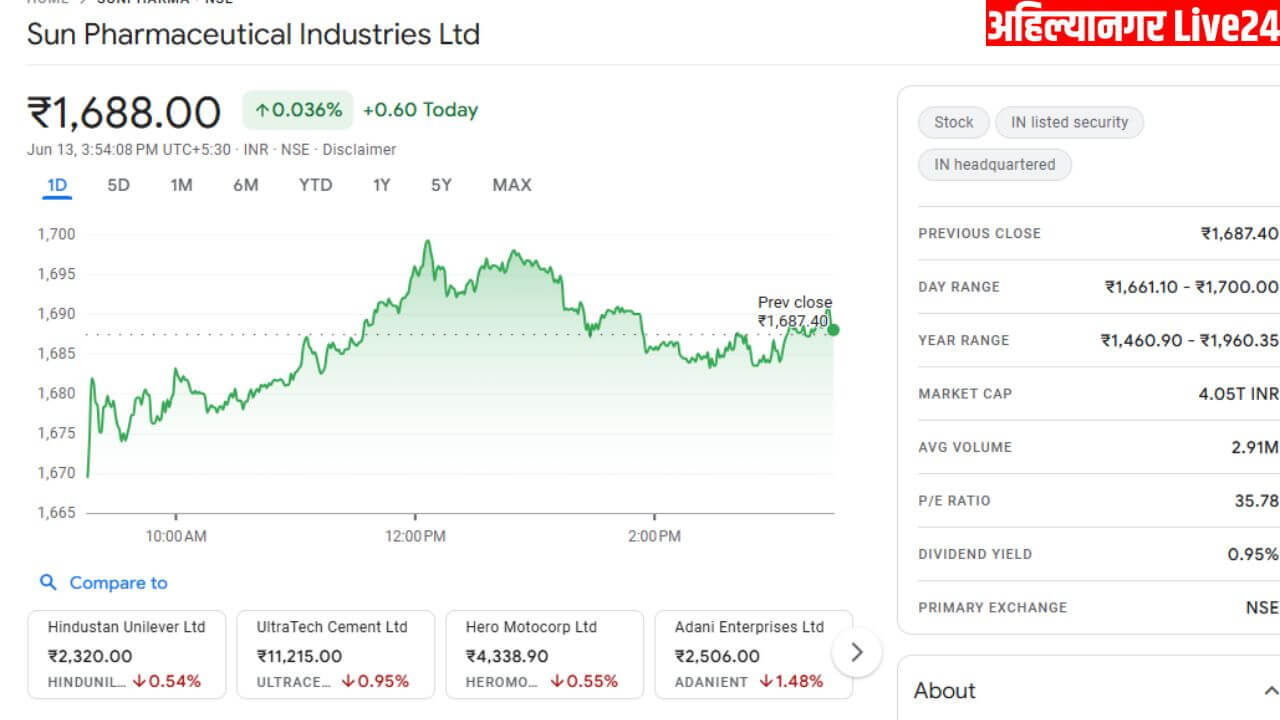This screenshot has width=1280, height=720.
Task: Click the IN listed security chip
Action: pyautogui.click(x=1069, y=122)
